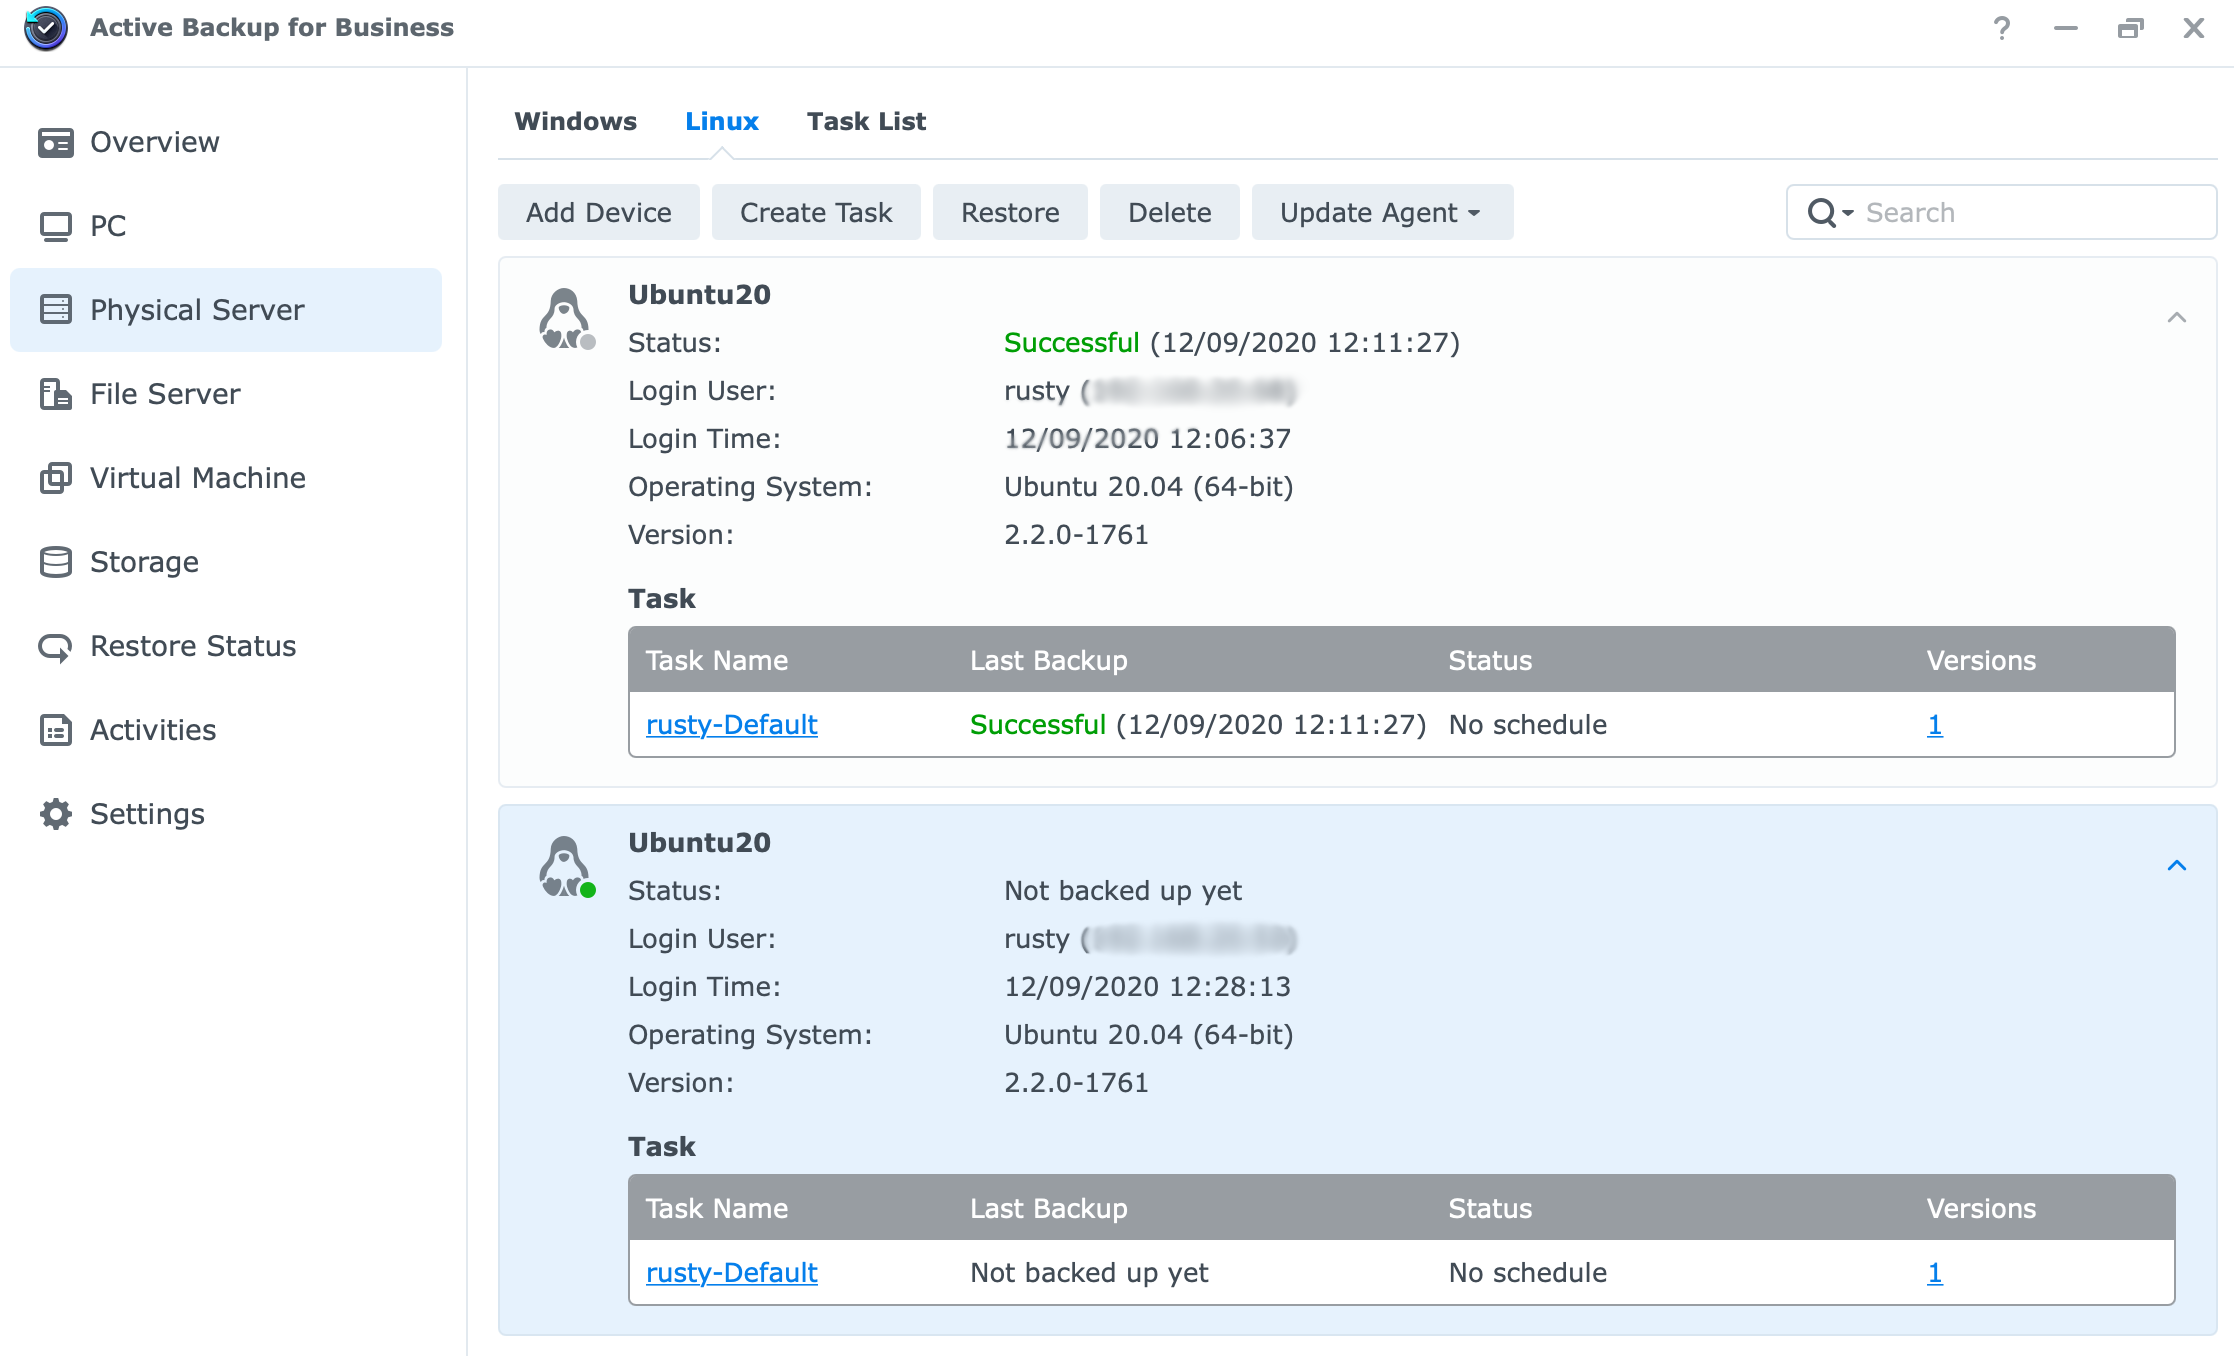2234x1356 pixels.
Task: Open File Server section
Action: [x=226, y=394]
